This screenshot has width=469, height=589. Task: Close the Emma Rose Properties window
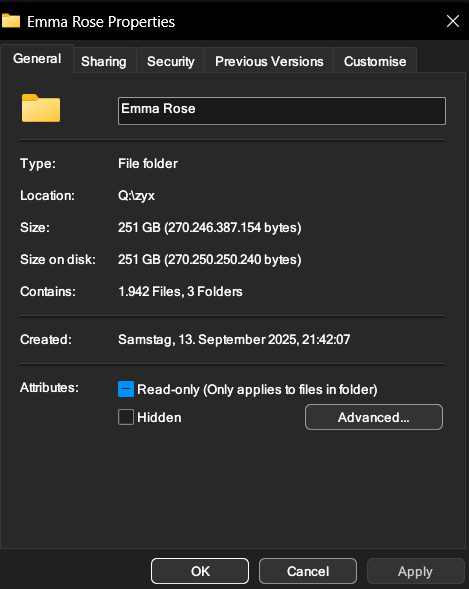click(x=453, y=21)
